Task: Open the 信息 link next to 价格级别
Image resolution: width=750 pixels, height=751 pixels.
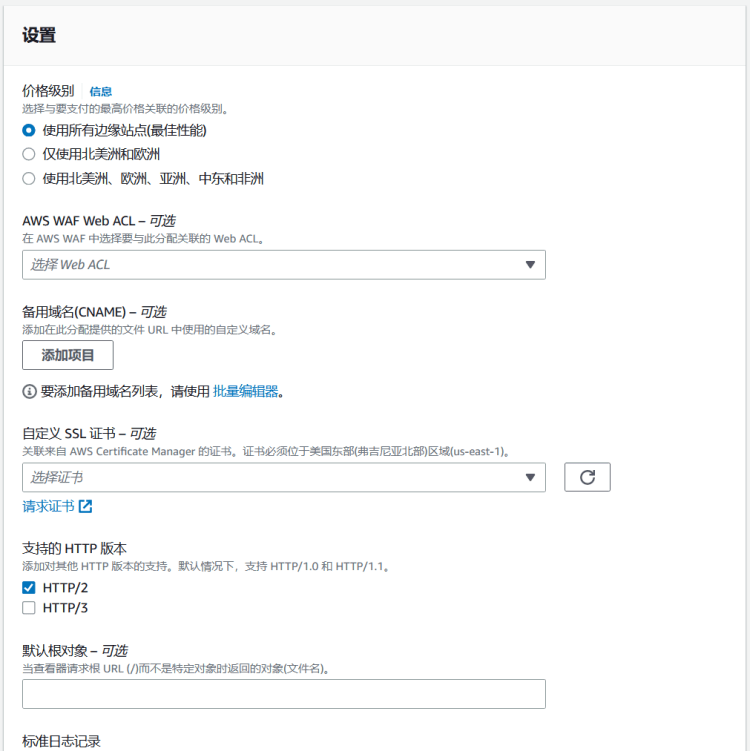Action: (101, 91)
